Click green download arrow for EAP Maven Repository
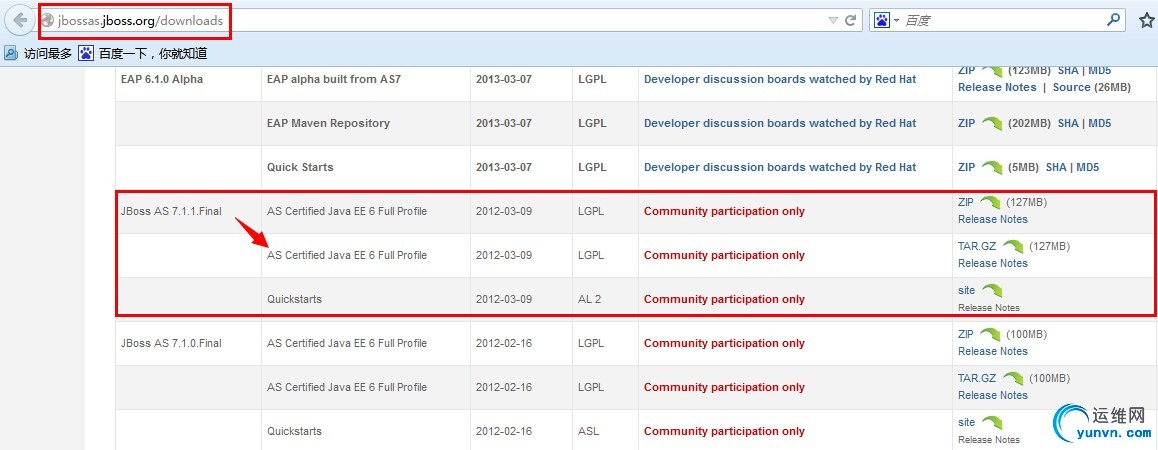 click(992, 123)
